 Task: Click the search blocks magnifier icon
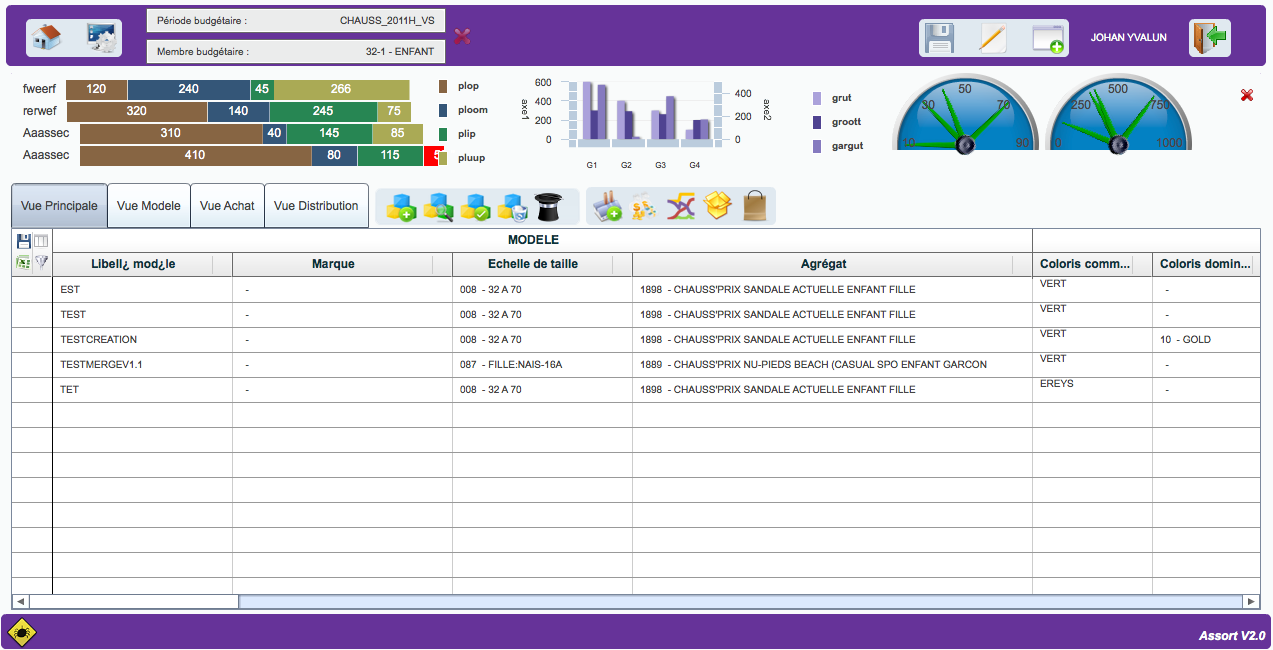[x=438, y=206]
